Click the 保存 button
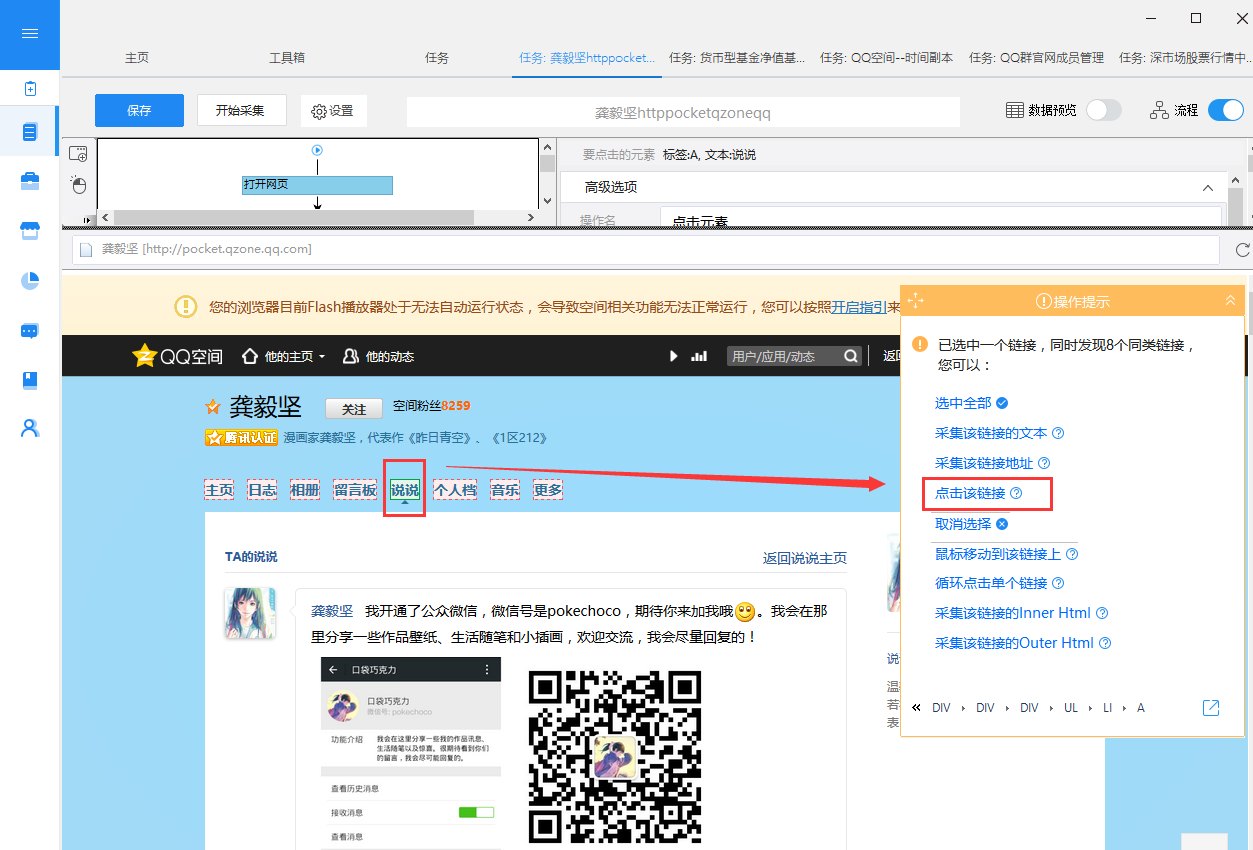 click(x=139, y=110)
